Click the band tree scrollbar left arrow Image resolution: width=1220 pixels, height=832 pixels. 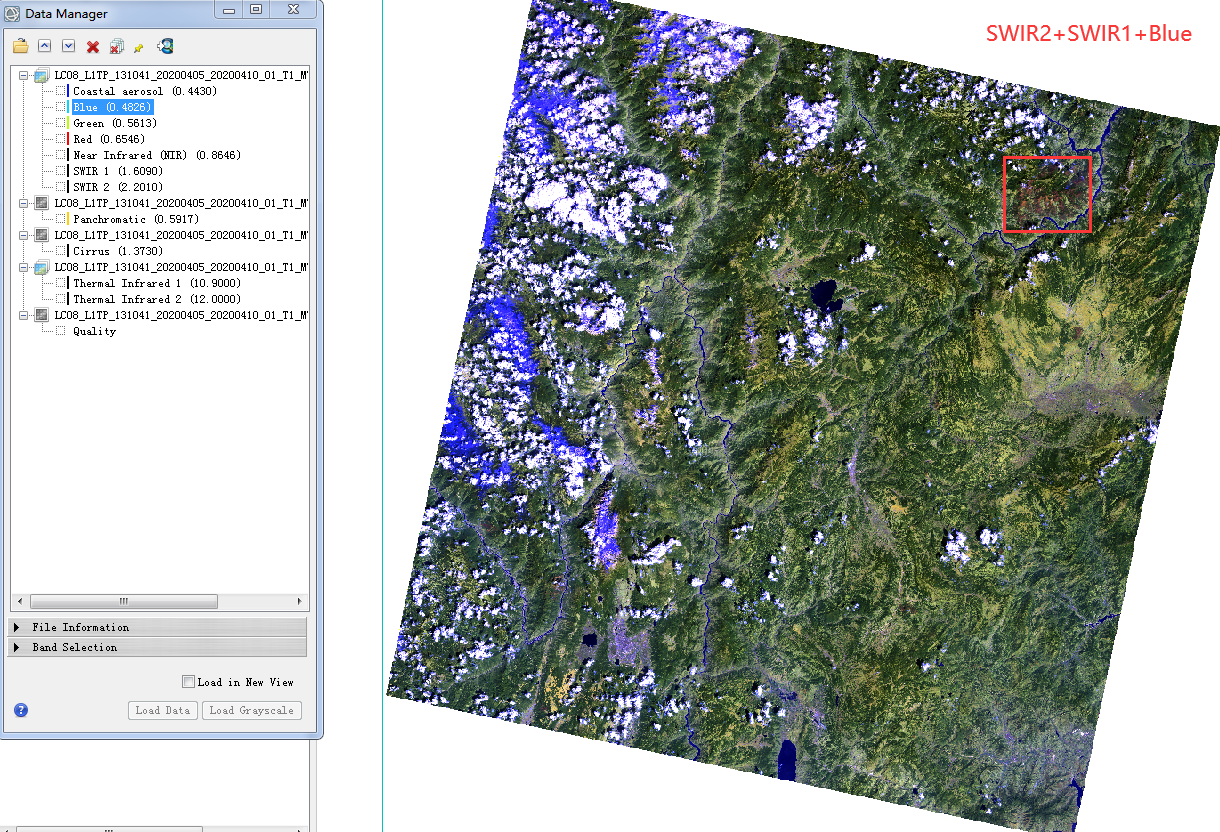point(19,602)
